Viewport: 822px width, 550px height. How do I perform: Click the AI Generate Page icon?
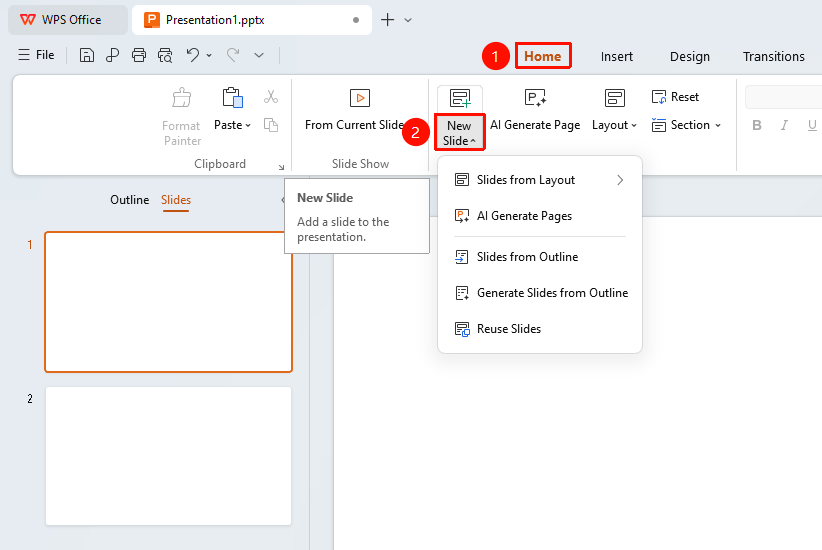[x=535, y=98]
